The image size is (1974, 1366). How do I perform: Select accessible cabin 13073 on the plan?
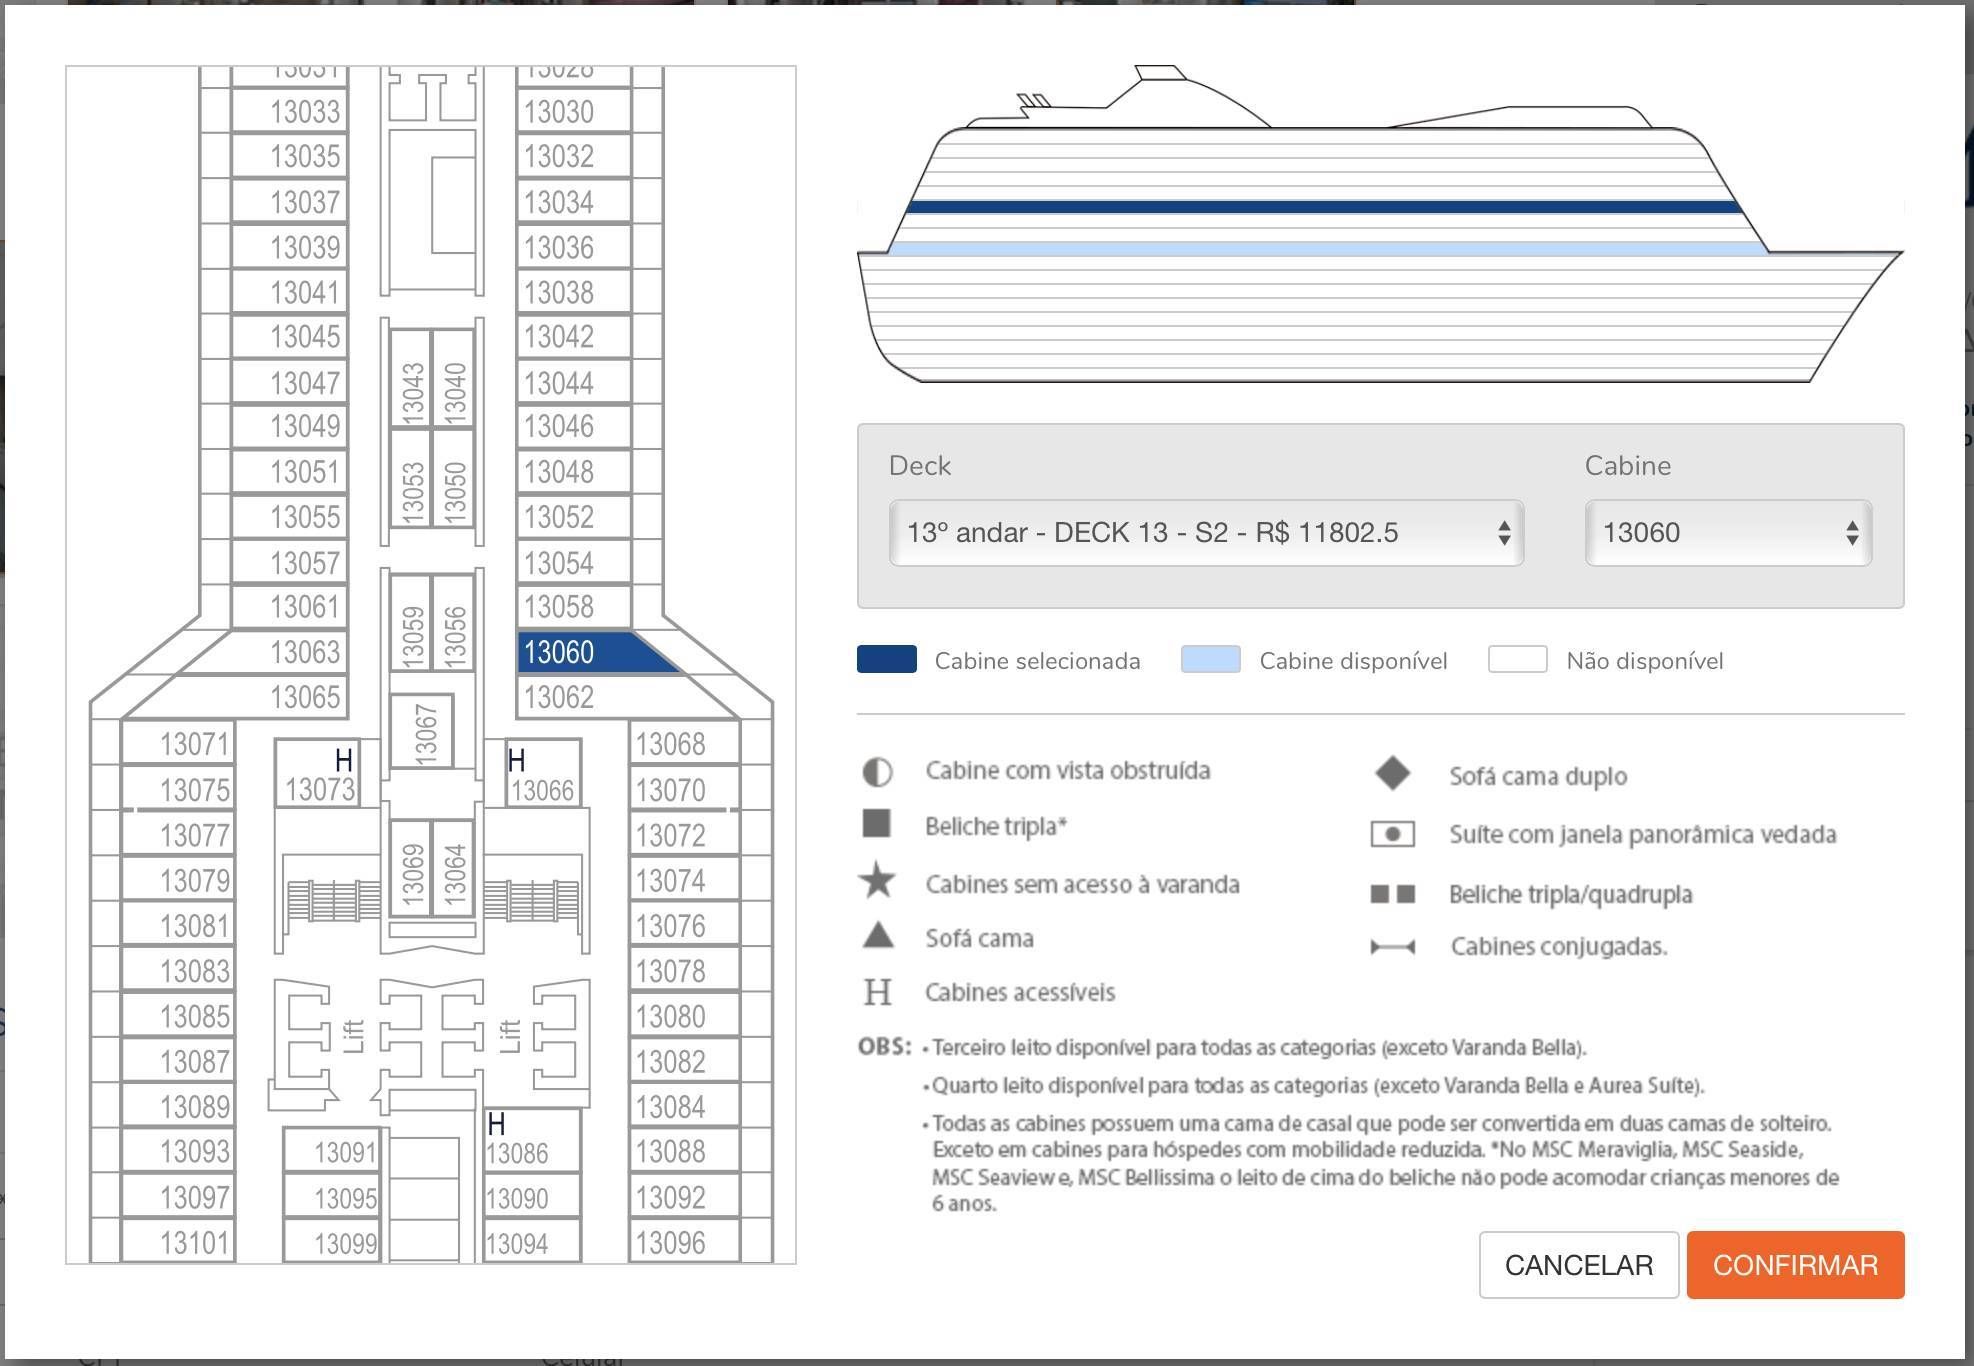pos(319,773)
